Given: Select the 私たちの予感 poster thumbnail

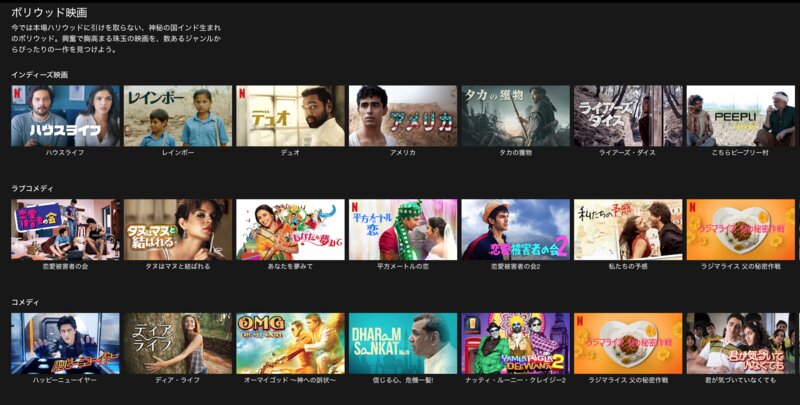Looking at the screenshot, I should tap(628, 230).
